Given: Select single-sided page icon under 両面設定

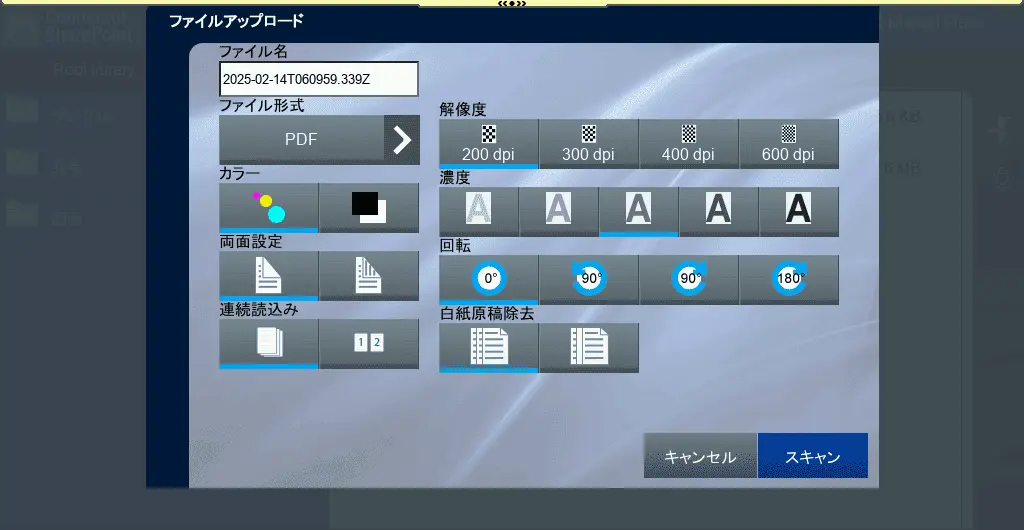Looking at the screenshot, I should click(x=269, y=275).
